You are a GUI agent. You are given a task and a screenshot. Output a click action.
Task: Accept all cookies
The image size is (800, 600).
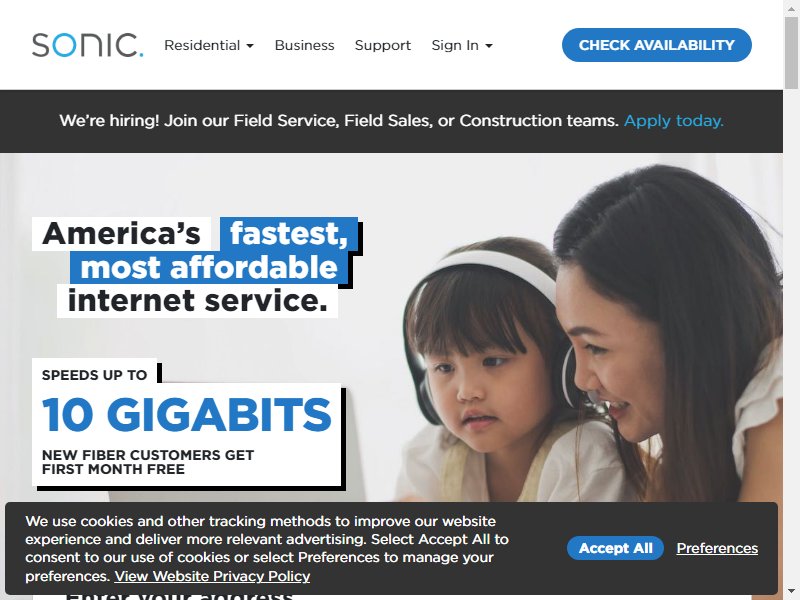615,548
